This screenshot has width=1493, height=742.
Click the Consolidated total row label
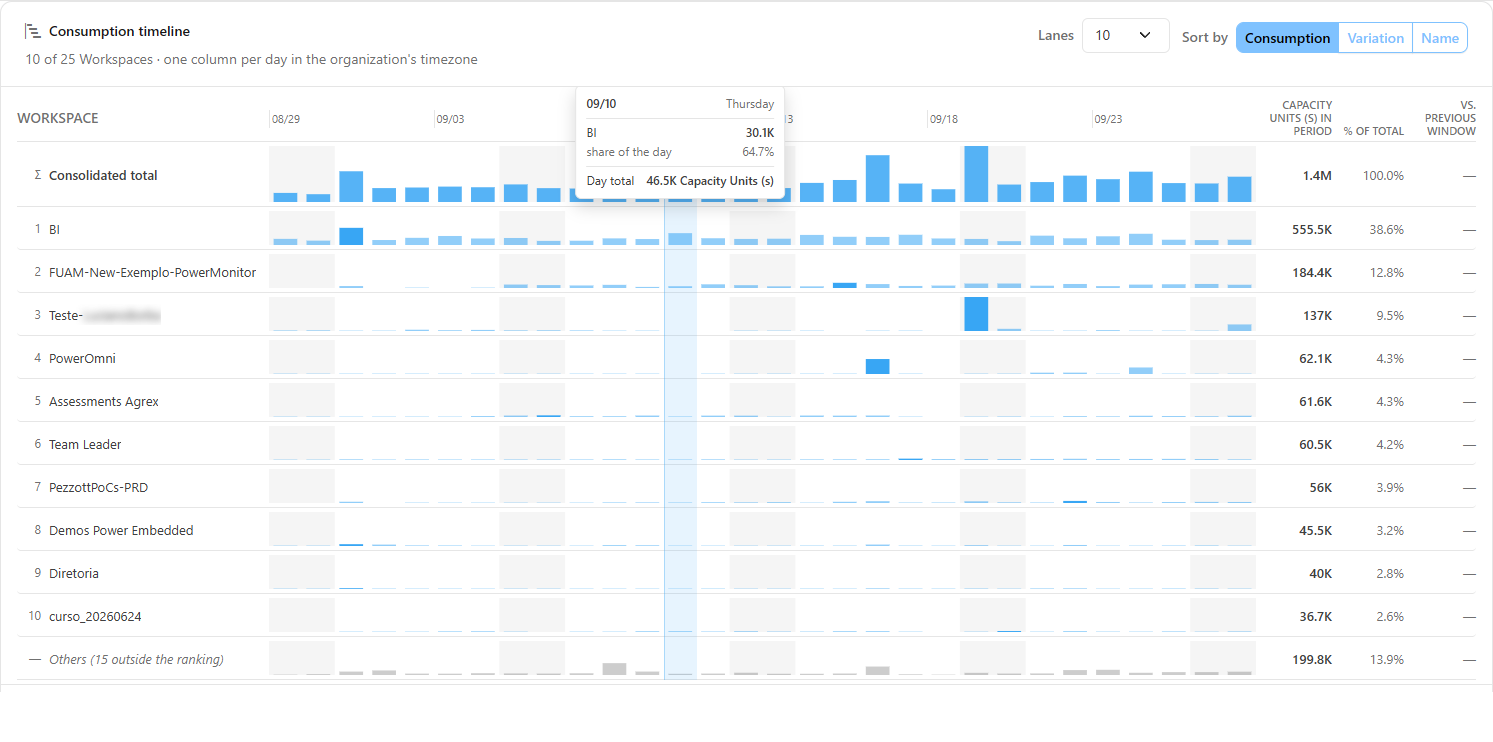(x=103, y=175)
